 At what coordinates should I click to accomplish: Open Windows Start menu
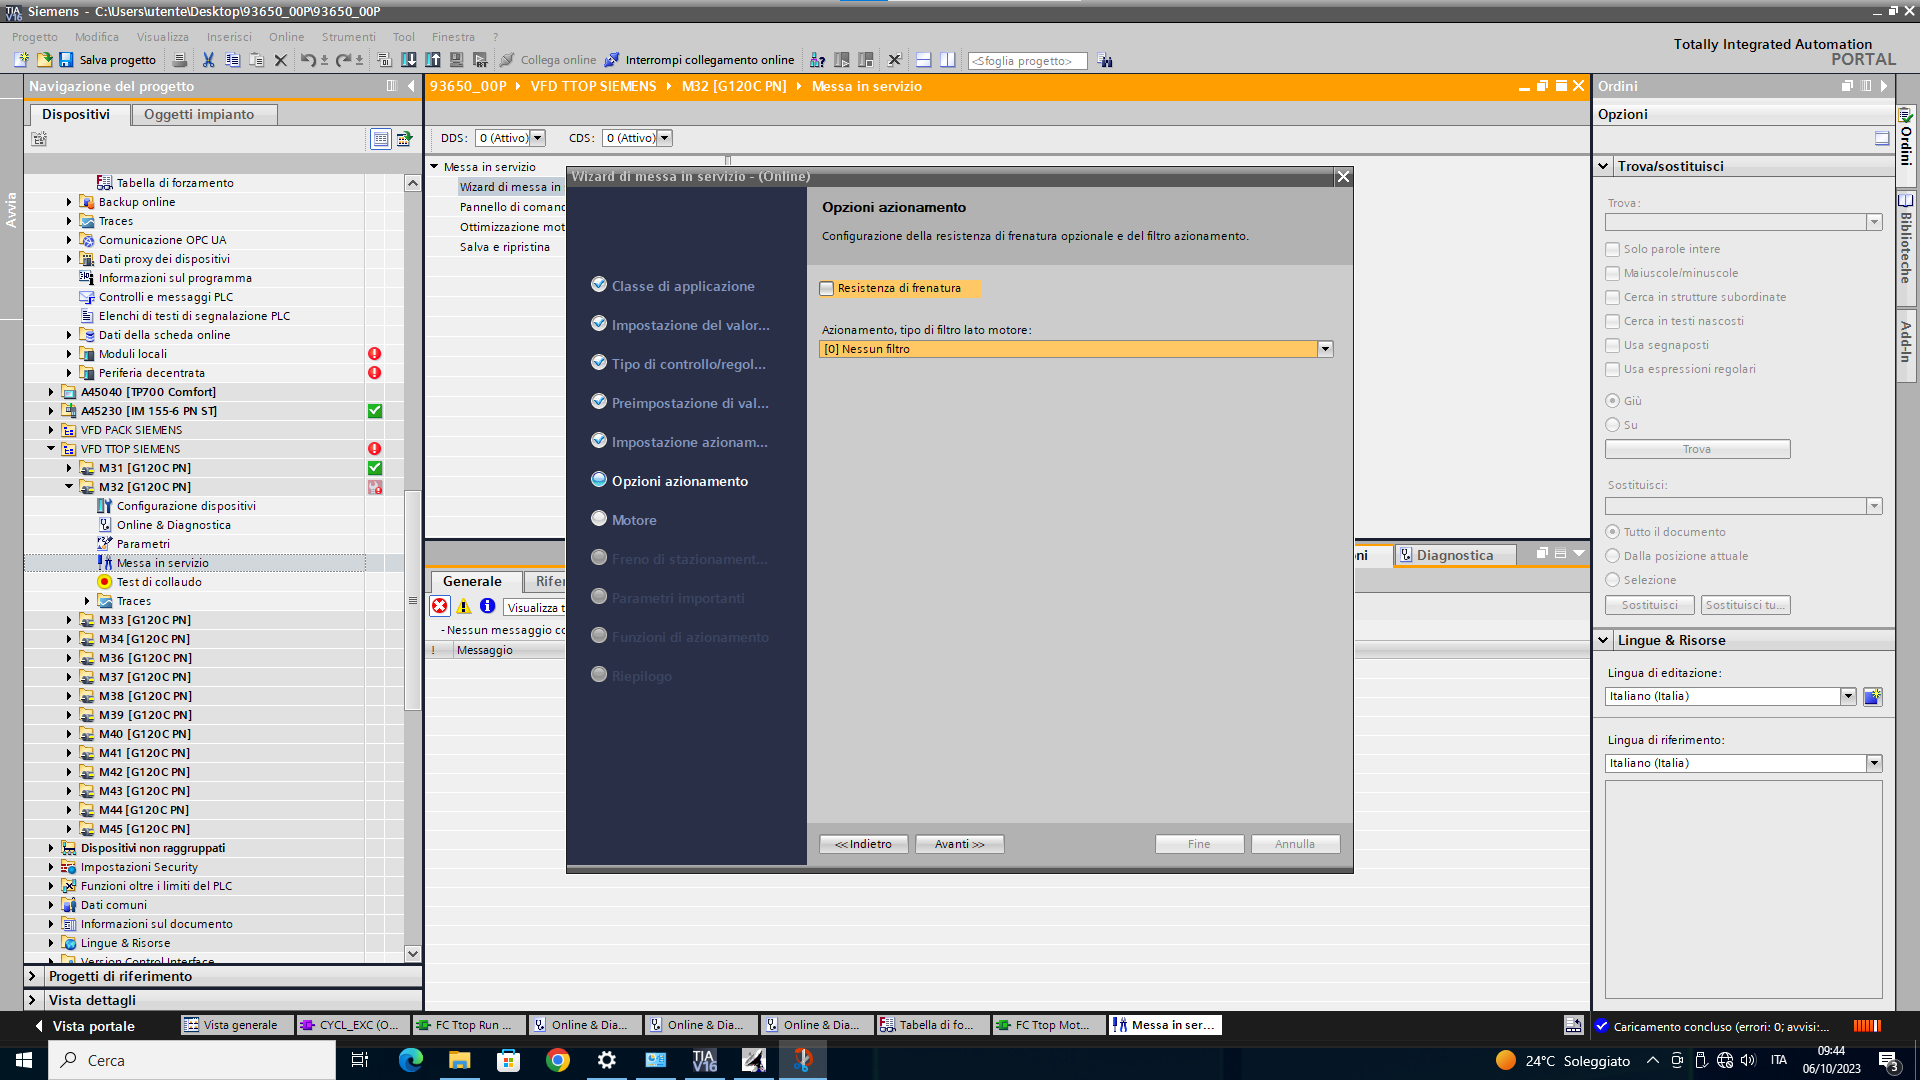click(x=24, y=1060)
